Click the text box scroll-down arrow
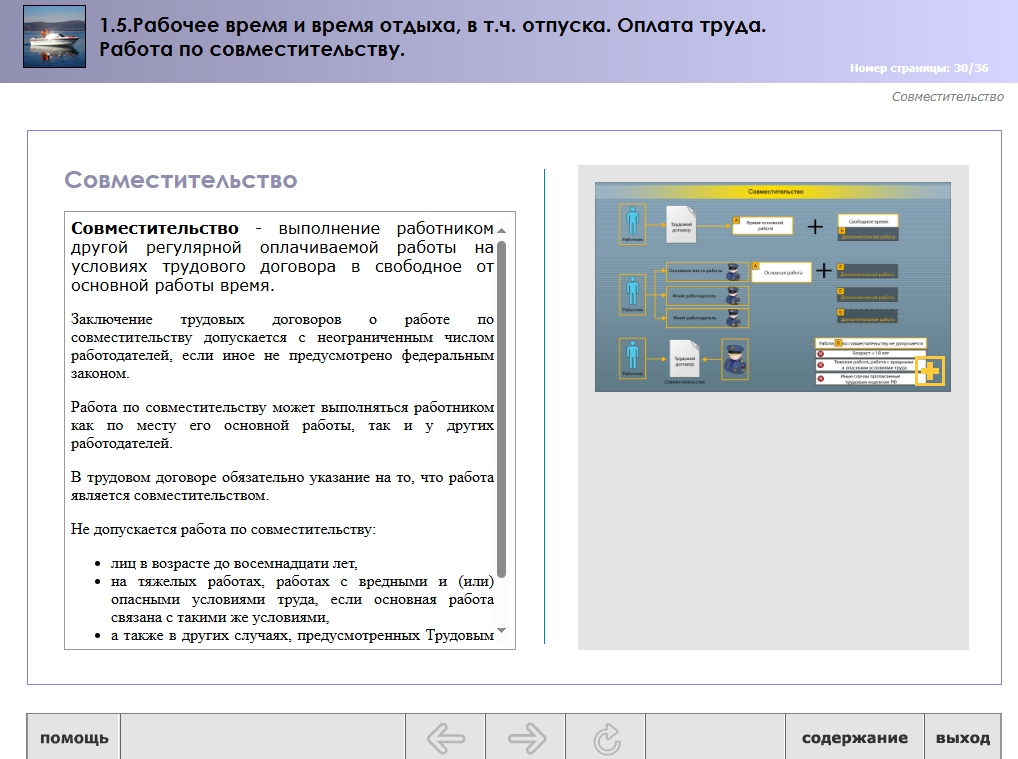The image size is (1018, 759). coord(501,630)
